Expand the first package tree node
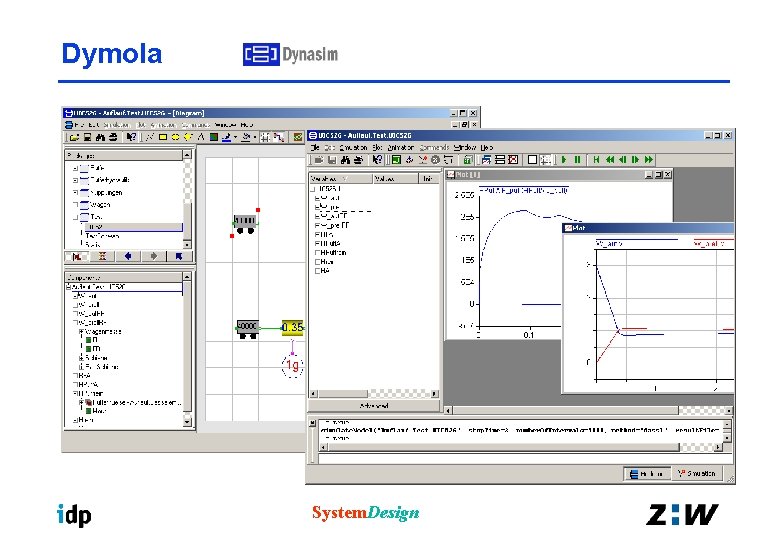 pyautogui.click(x=76, y=168)
